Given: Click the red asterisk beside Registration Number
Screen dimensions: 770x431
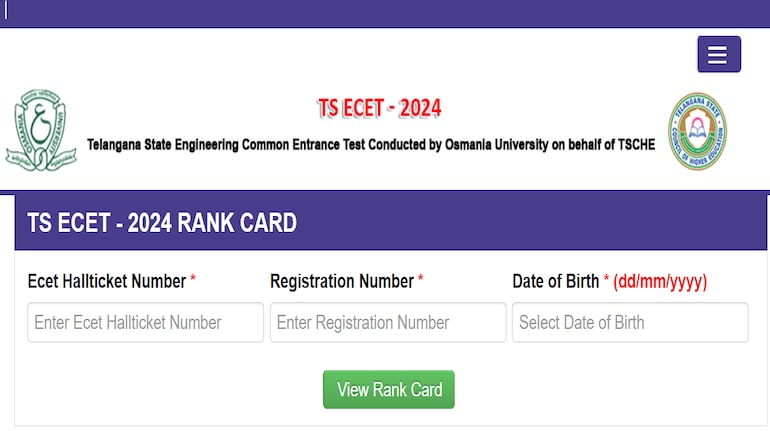Looking at the screenshot, I should 420,278.
